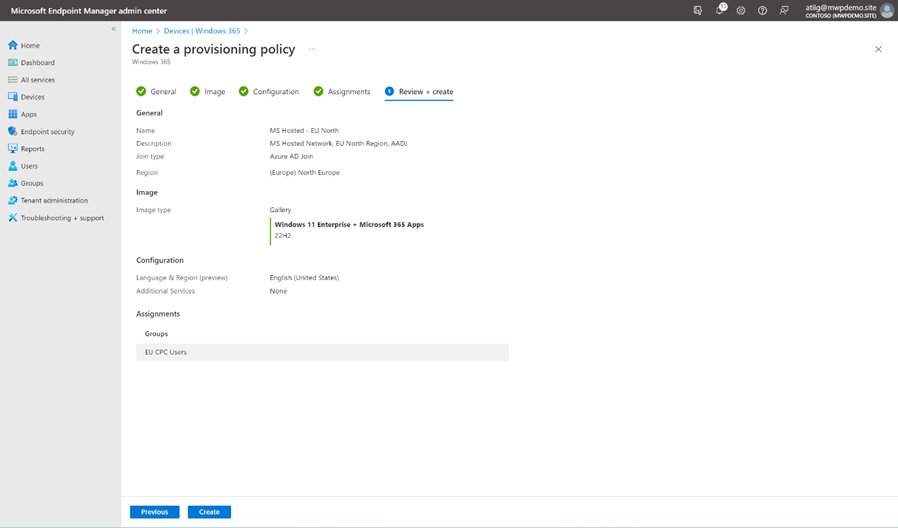The image size is (898, 528).
Task: Click the Previous button
Action: click(155, 512)
